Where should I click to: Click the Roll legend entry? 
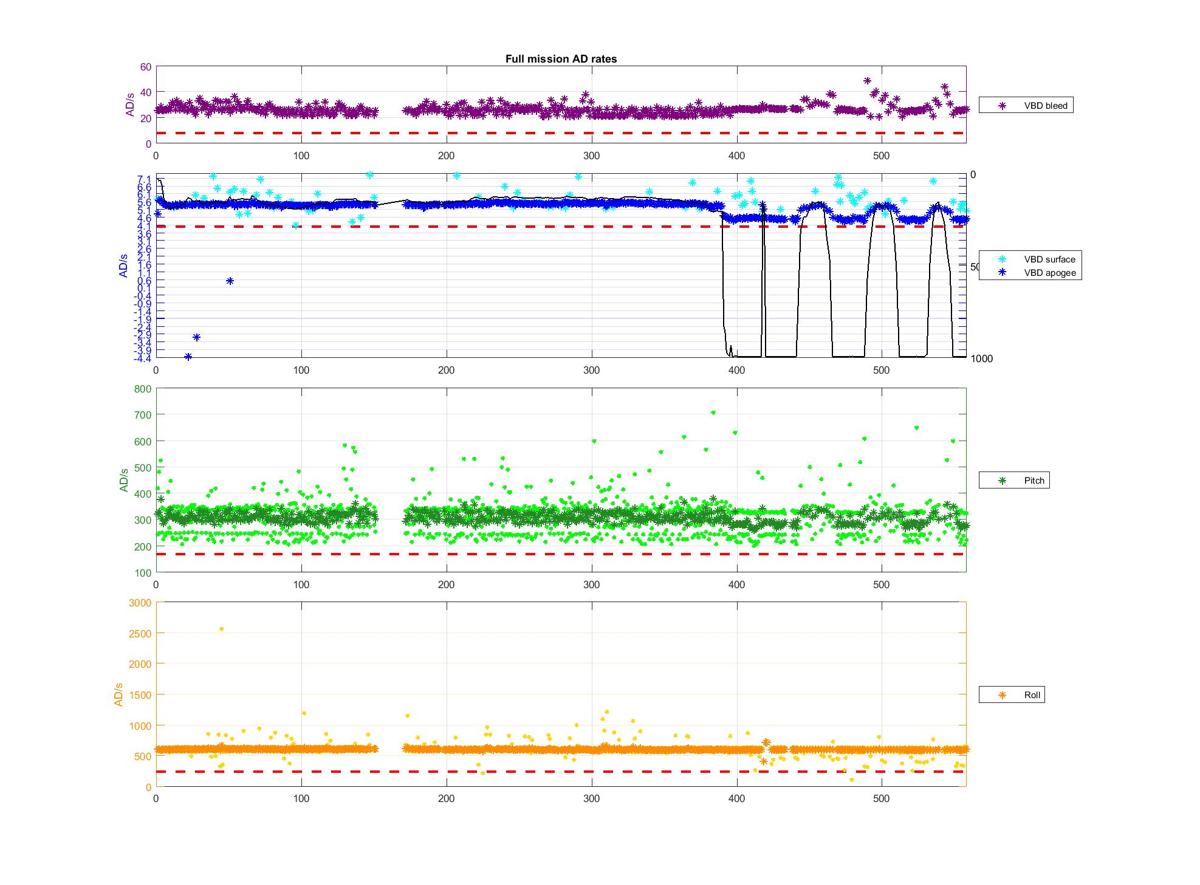tap(1014, 694)
